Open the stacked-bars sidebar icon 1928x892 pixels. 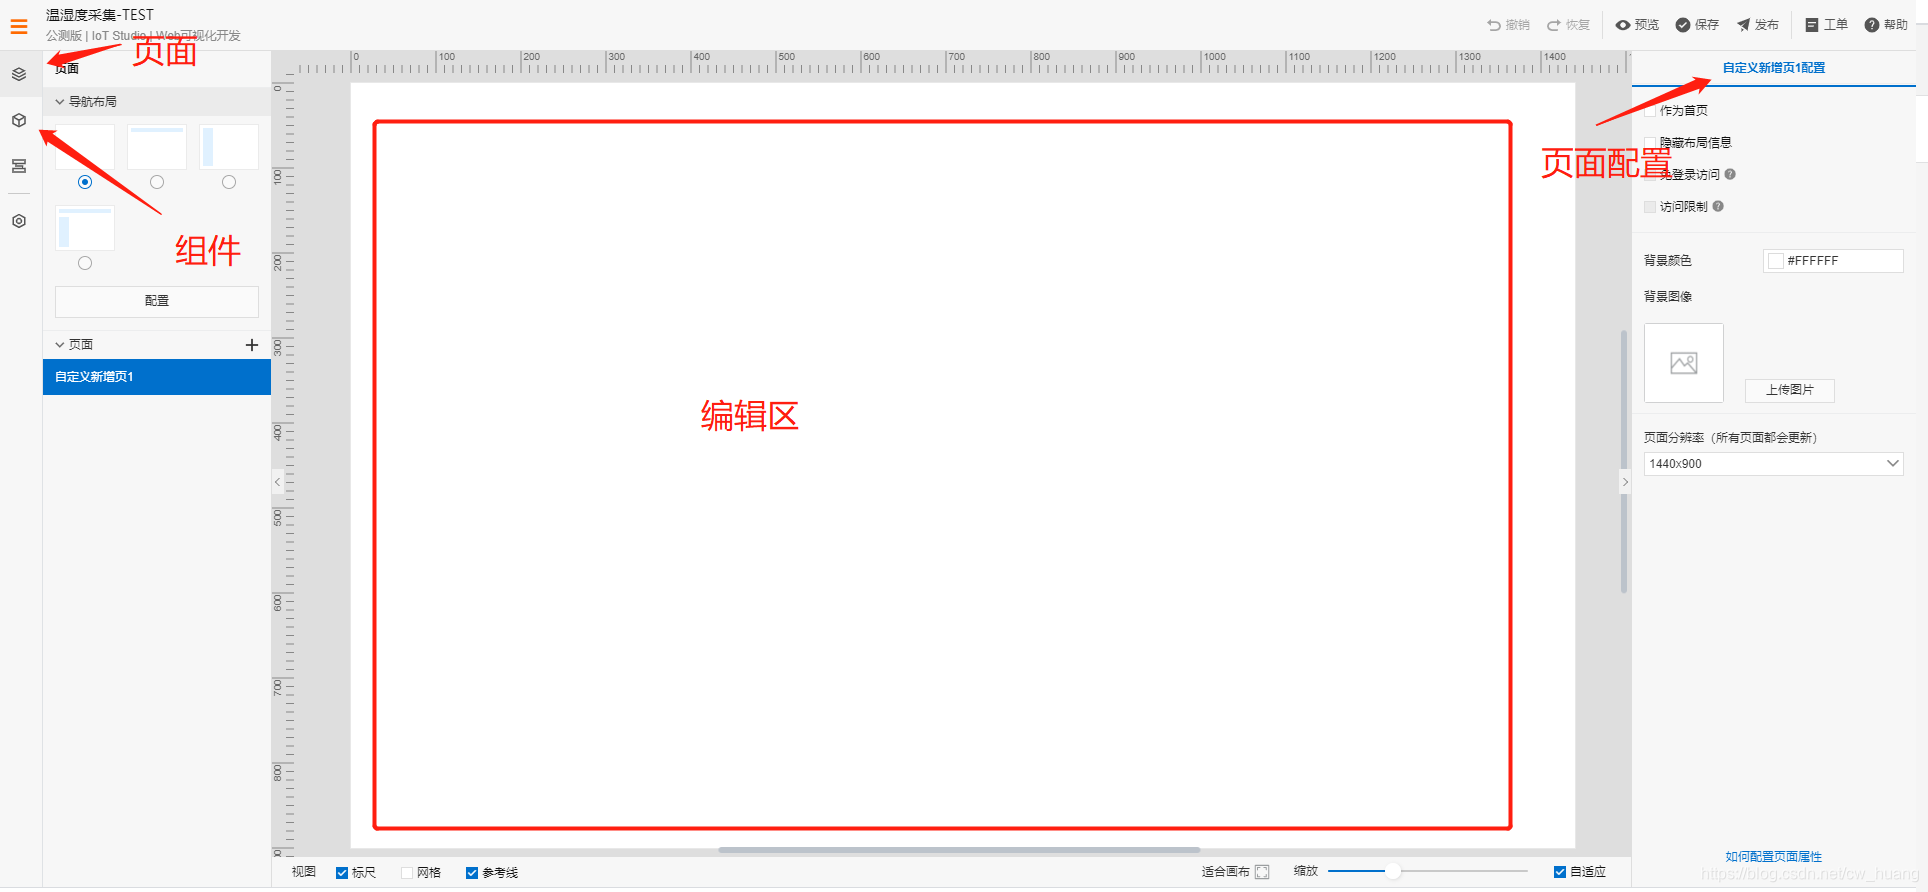coord(19,166)
